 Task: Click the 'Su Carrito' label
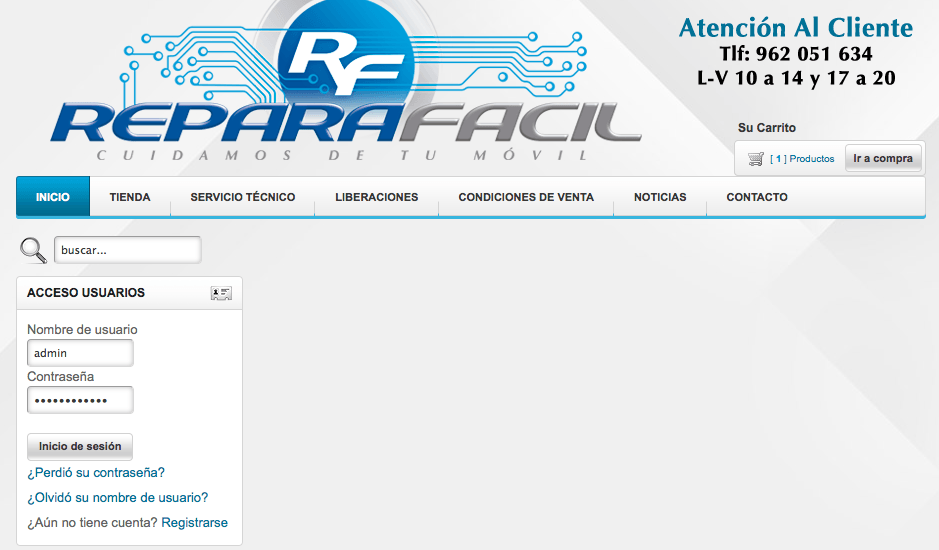pyautogui.click(x=767, y=128)
